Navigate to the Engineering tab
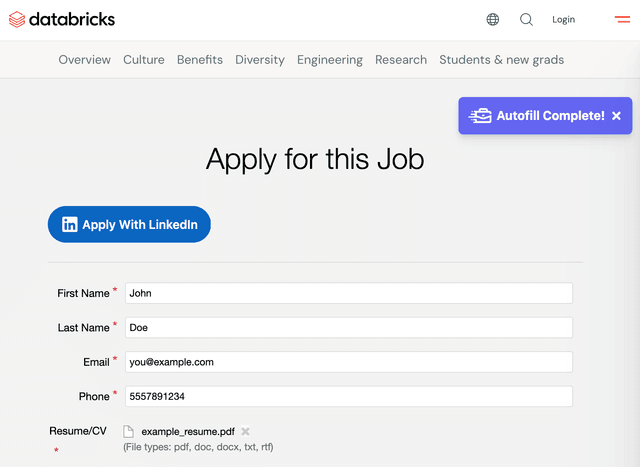Screen dimensions: 640x467 (x=330, y=60)
